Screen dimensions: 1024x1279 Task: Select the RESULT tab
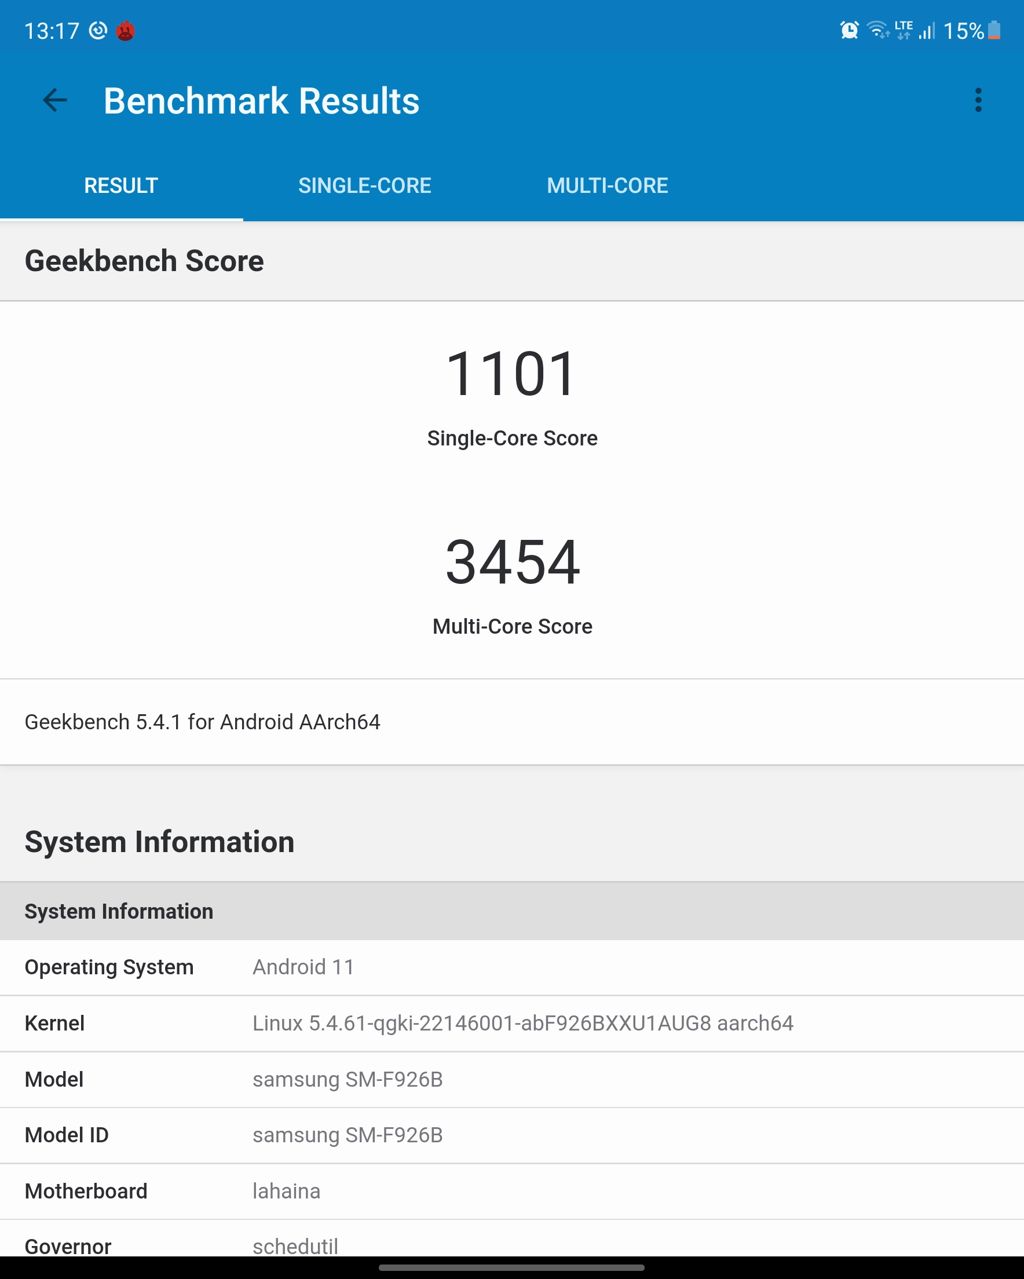coord(121,185)
